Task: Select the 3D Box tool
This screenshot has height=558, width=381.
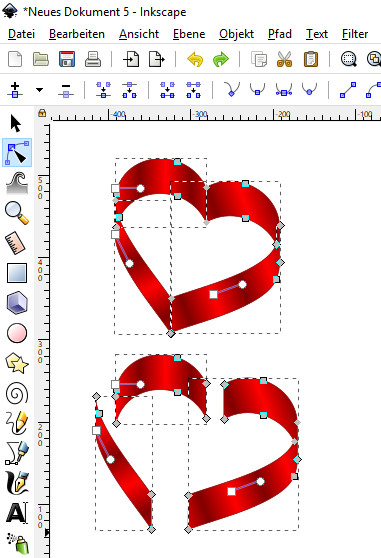Action: [x=17, y=303]
